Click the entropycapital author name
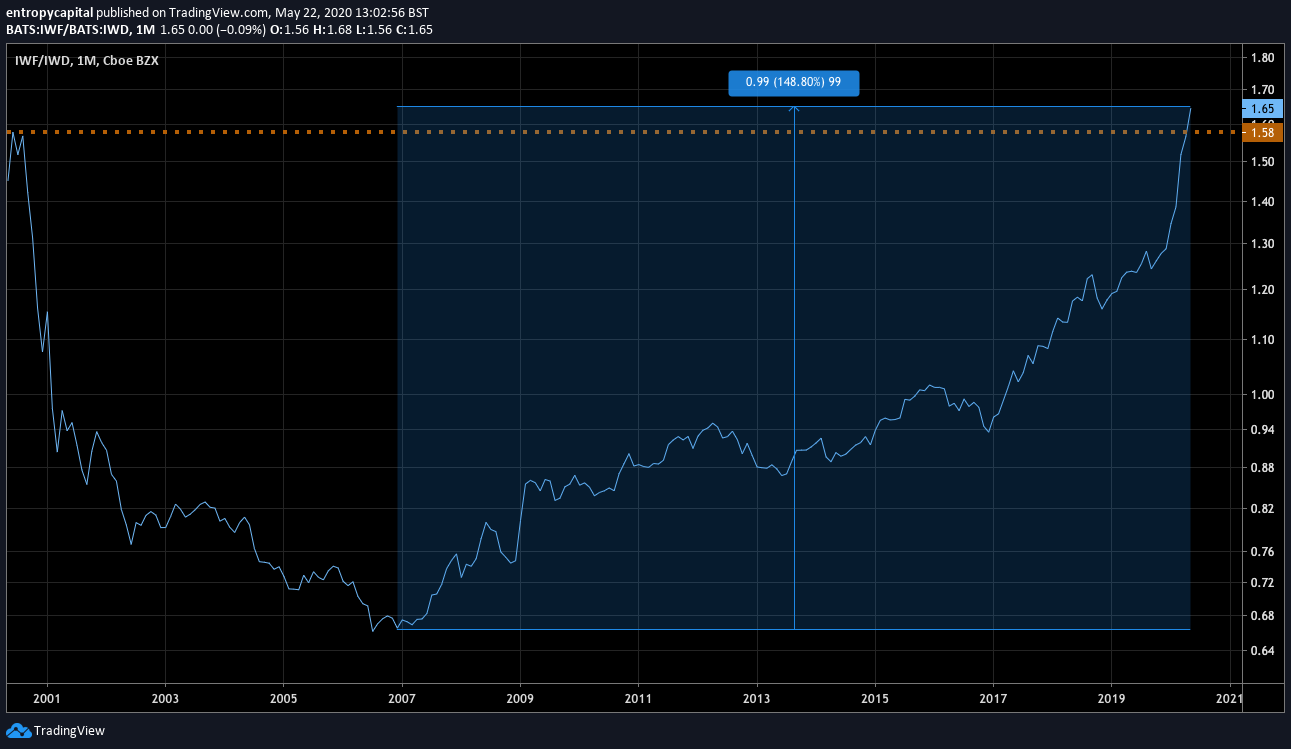This screenshot has width=1291, height=749. tap(51, 13)
